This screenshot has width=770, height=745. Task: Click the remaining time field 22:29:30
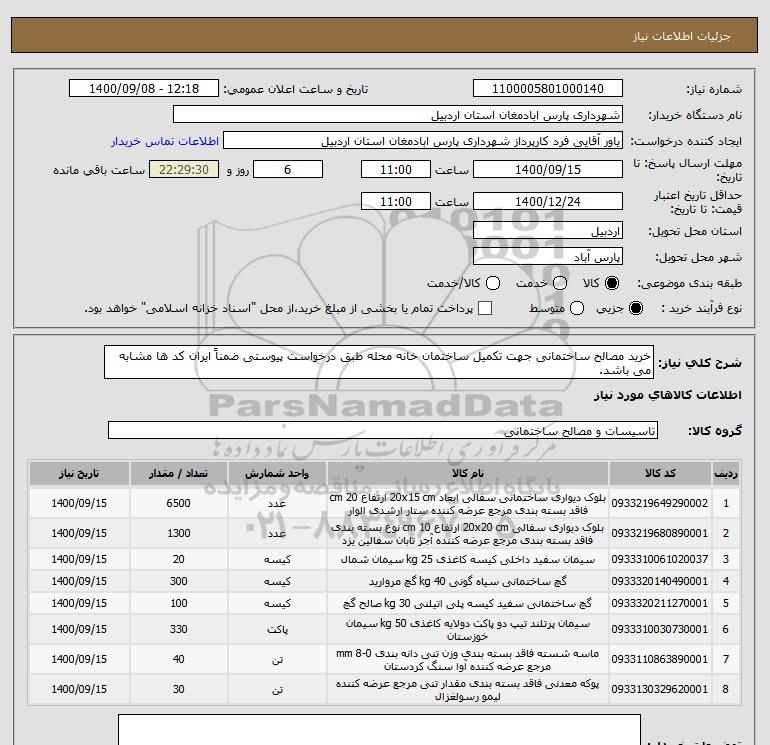[x=184, y=169]
